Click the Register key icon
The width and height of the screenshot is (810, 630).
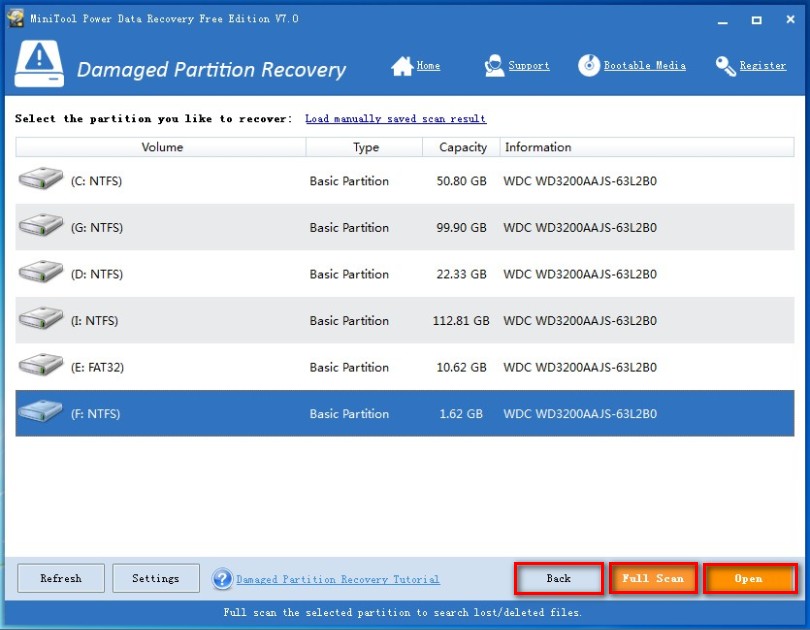click(726, 66)
